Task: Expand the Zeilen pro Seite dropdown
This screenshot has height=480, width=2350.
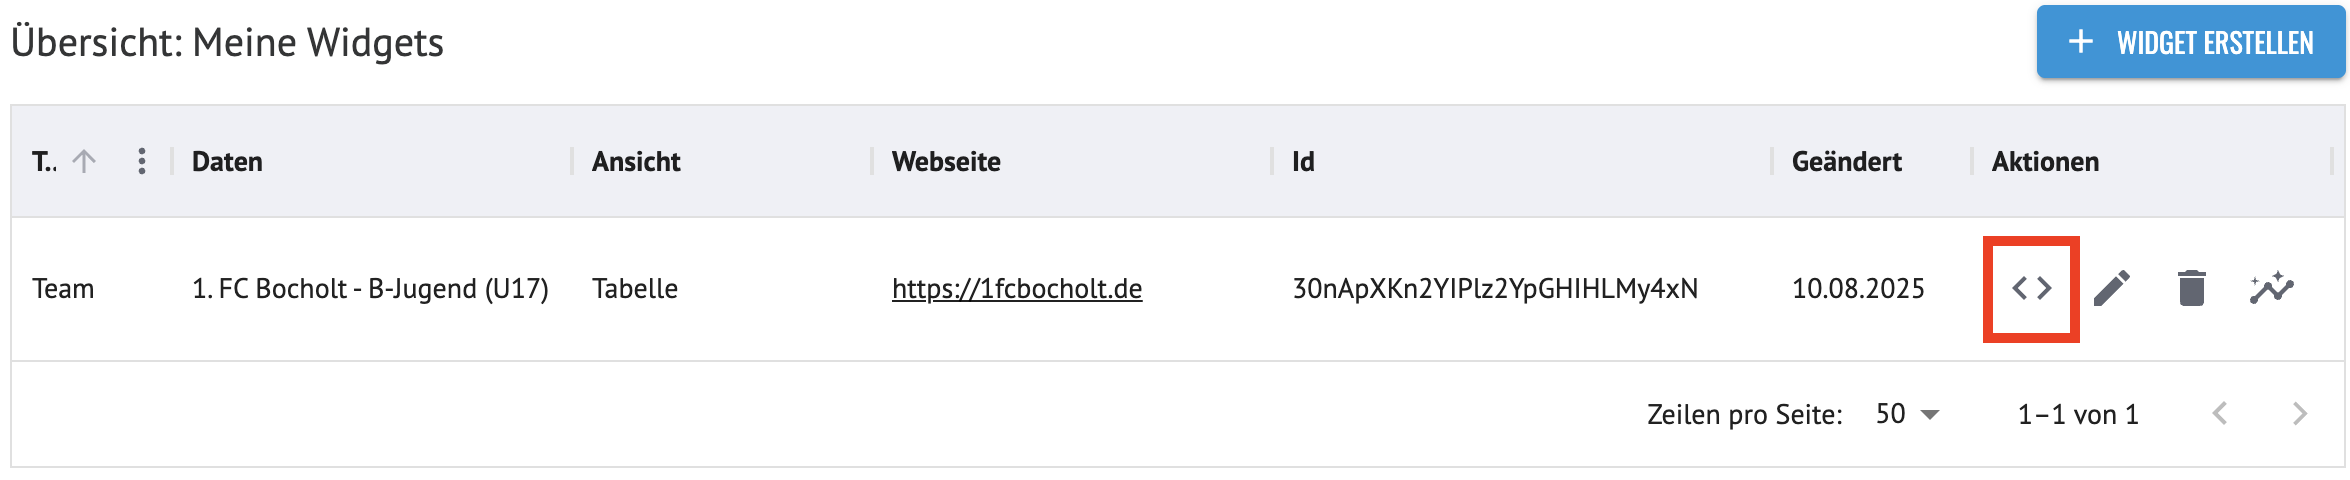Action: point(1908,414)
